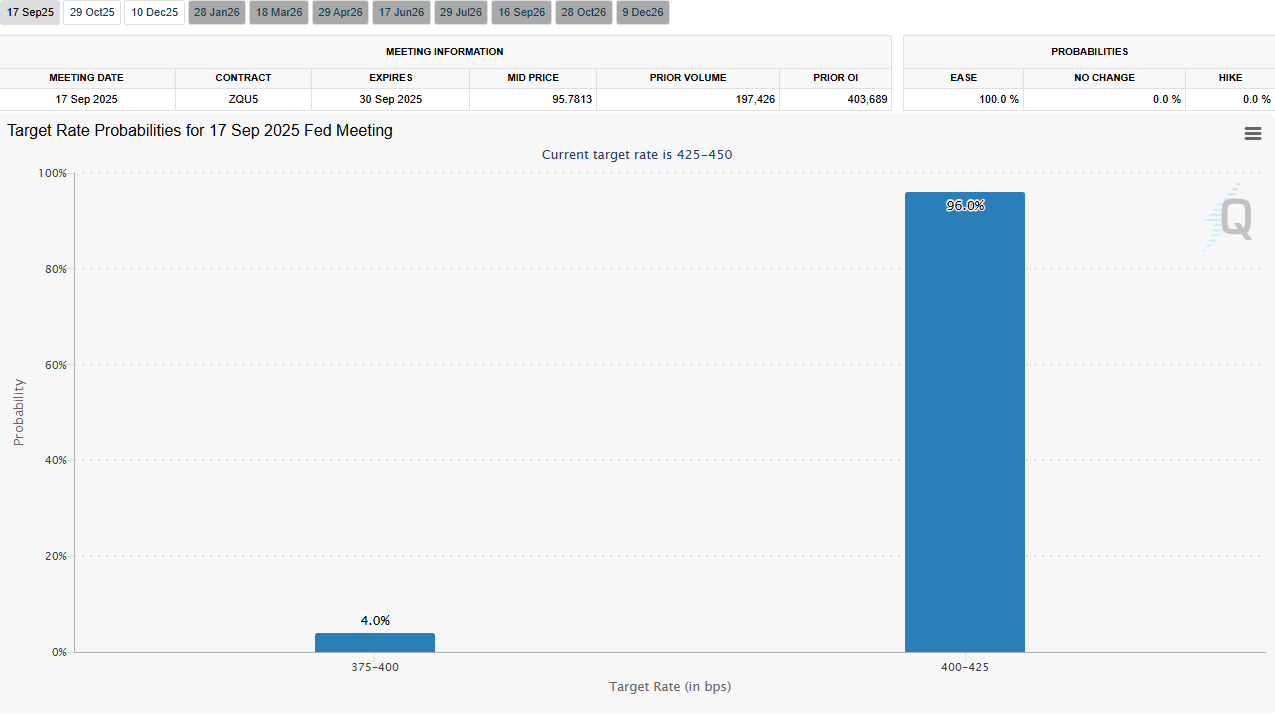
Task: Click the chart title for 17 Sep 2025
Action: [200, 131]
